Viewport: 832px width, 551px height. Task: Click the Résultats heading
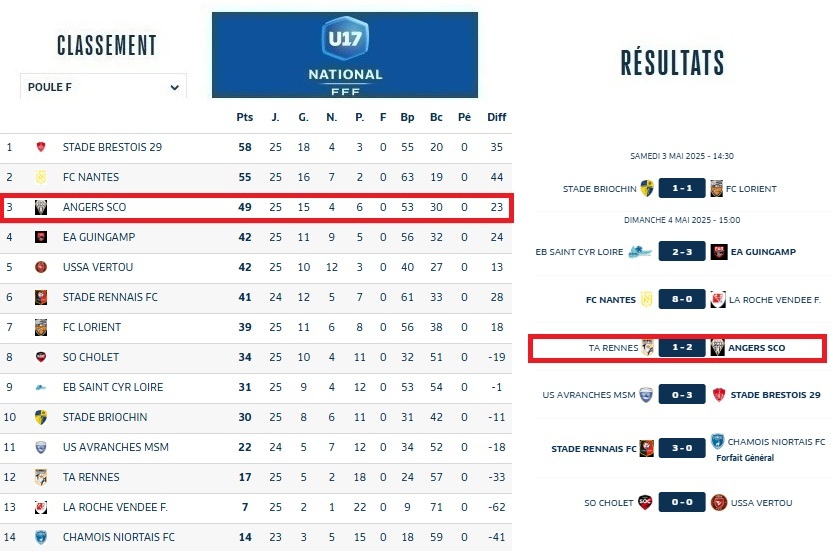click(672, 63)
